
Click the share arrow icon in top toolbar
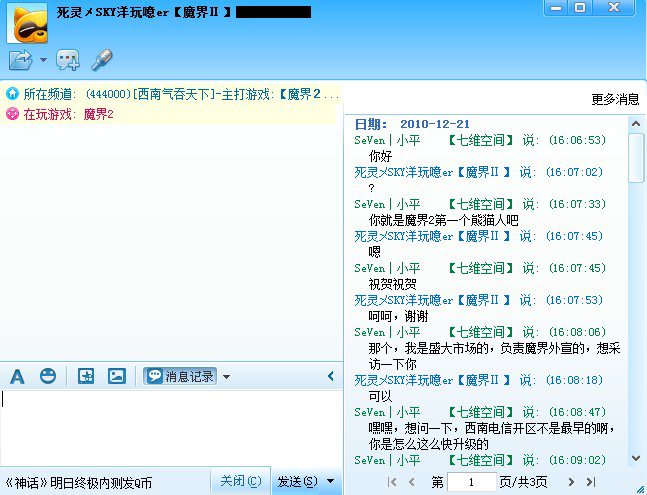coord(20,60)
